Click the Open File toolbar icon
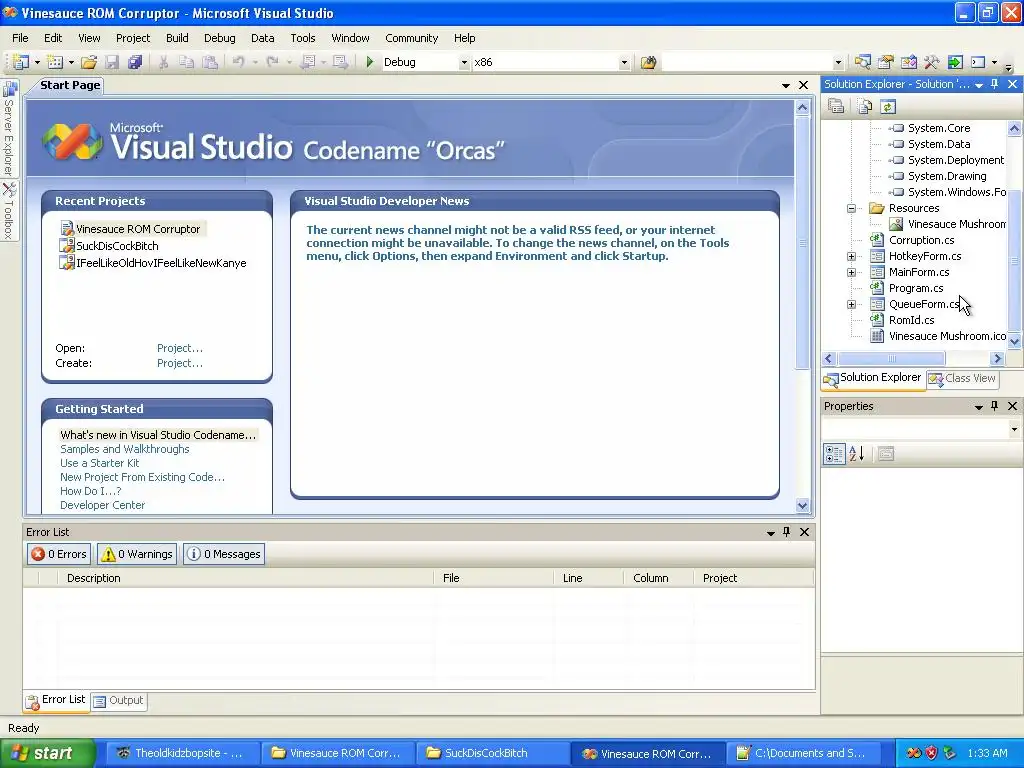 tap(89, 62)
